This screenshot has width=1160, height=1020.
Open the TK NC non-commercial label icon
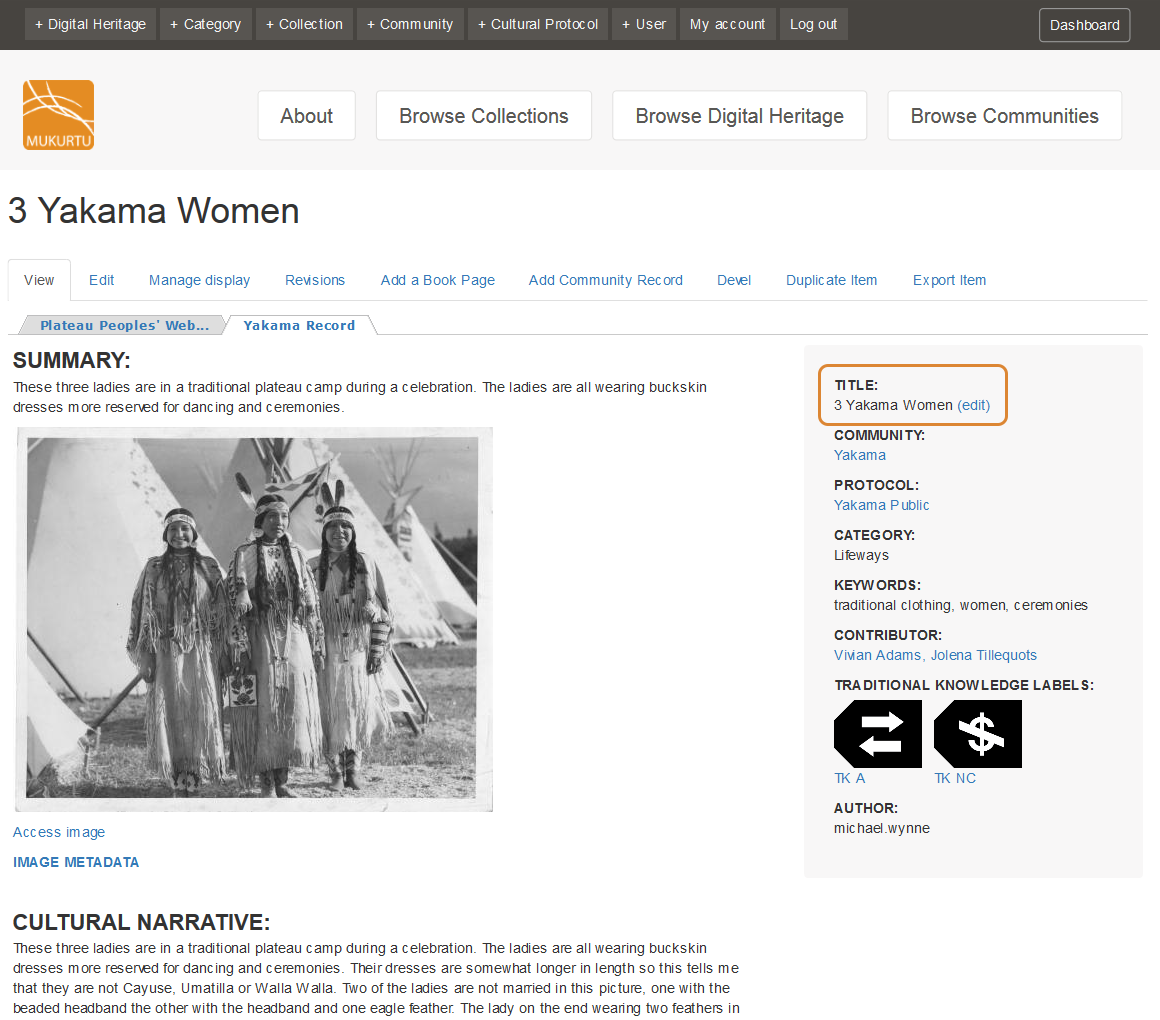pos(977,734)
